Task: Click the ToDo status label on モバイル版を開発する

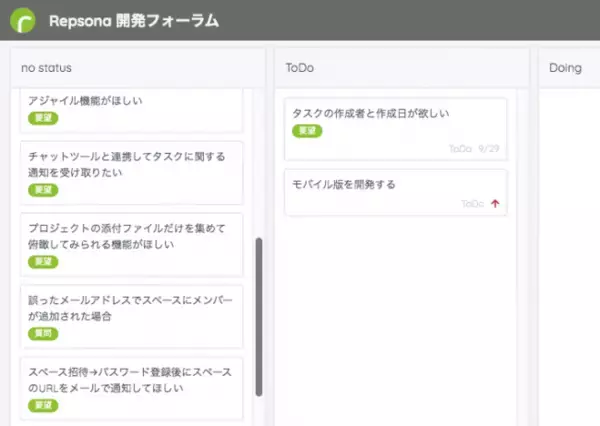Action: point(472,203)
